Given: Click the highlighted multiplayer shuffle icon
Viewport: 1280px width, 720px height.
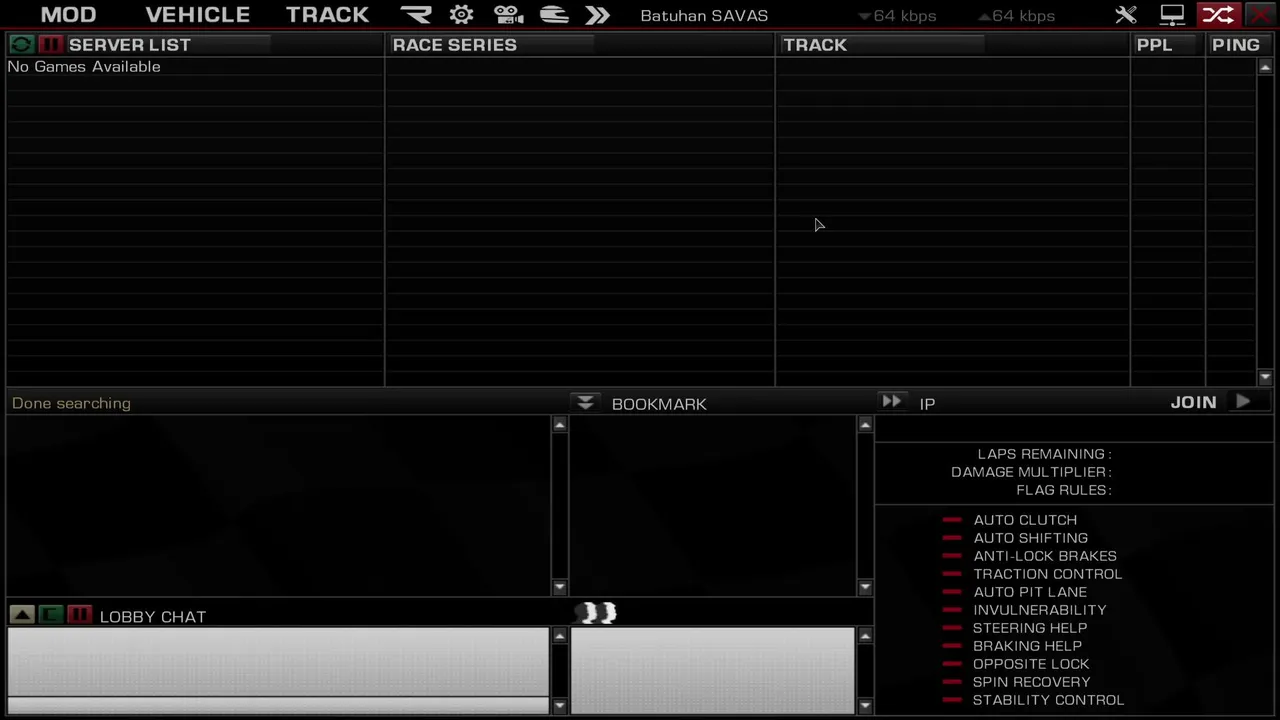Looking at the screenshot, I should [x=1218, y=15].
